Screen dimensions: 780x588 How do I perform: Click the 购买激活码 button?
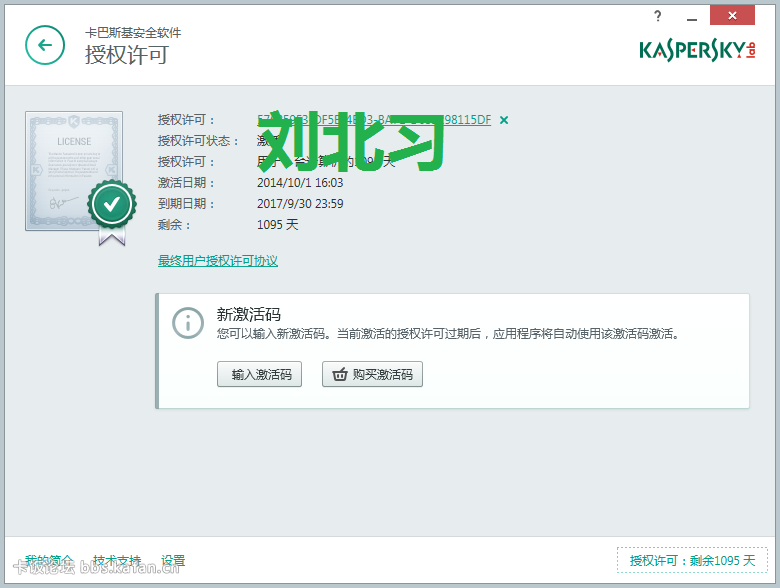coord(372,374)
